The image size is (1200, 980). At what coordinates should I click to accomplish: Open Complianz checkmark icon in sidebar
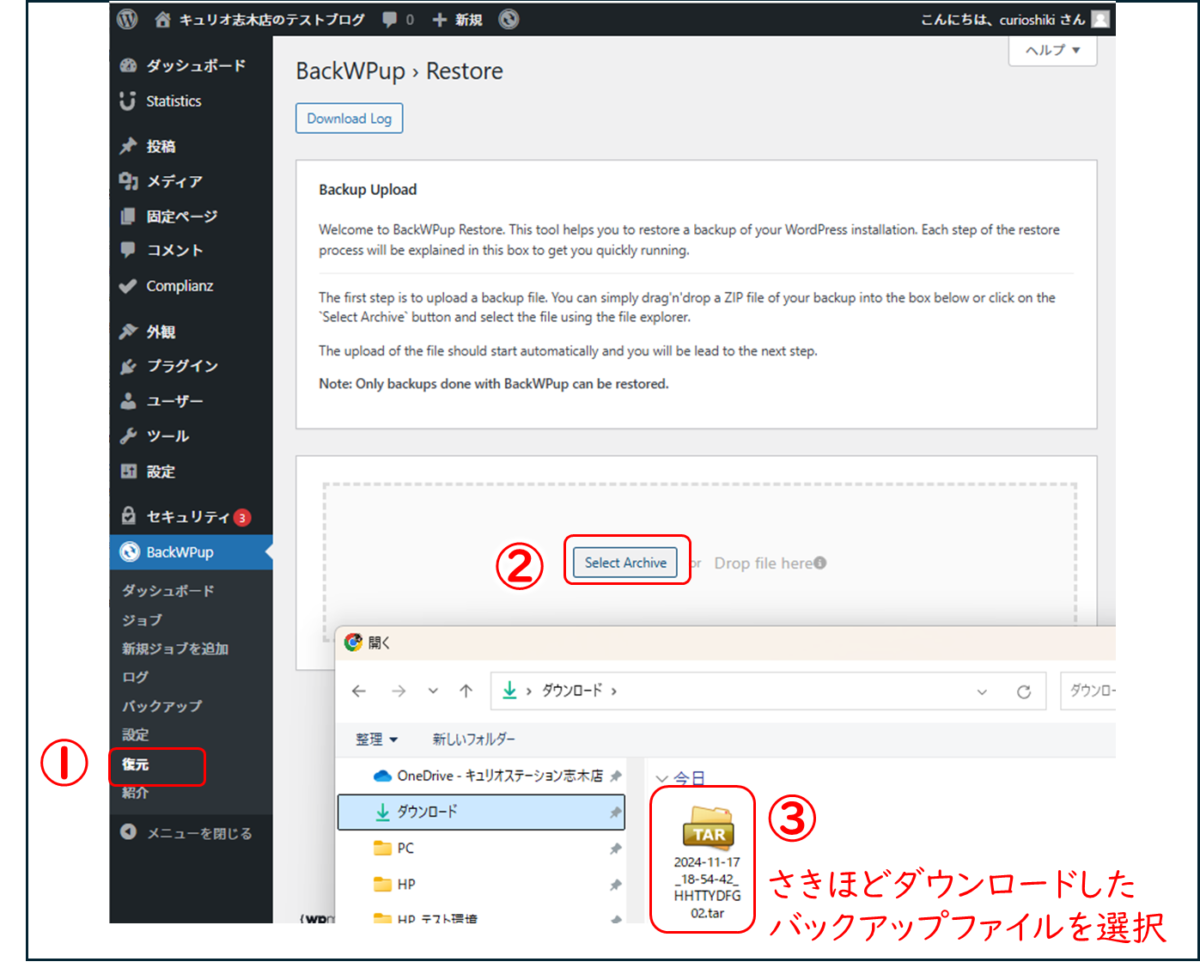coord(128,286)
